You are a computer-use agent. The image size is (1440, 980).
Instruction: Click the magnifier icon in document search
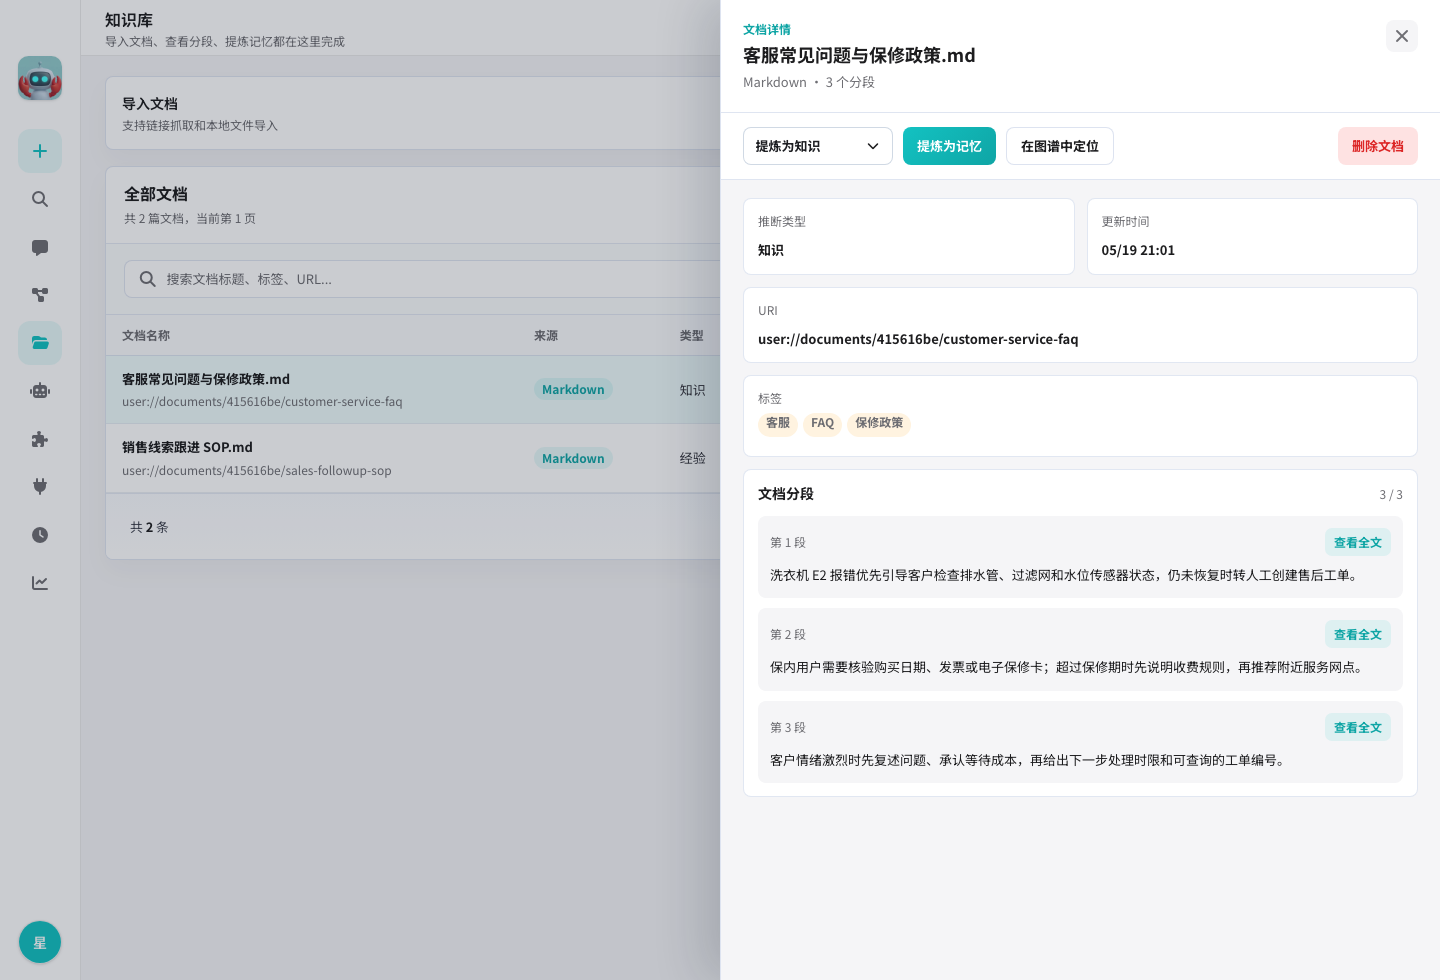click(x=147, y=279)
